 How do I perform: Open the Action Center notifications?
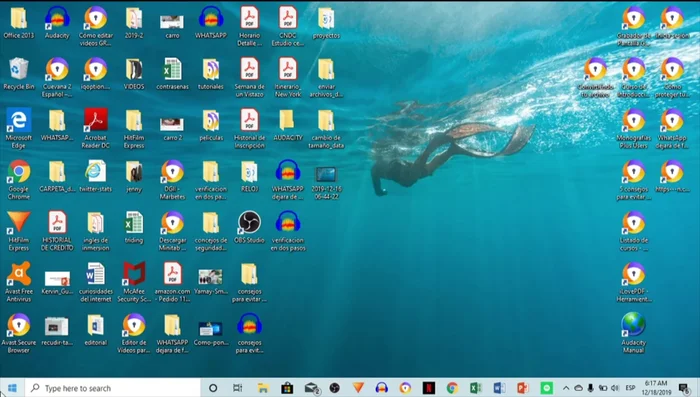click(x=683, y=388)
